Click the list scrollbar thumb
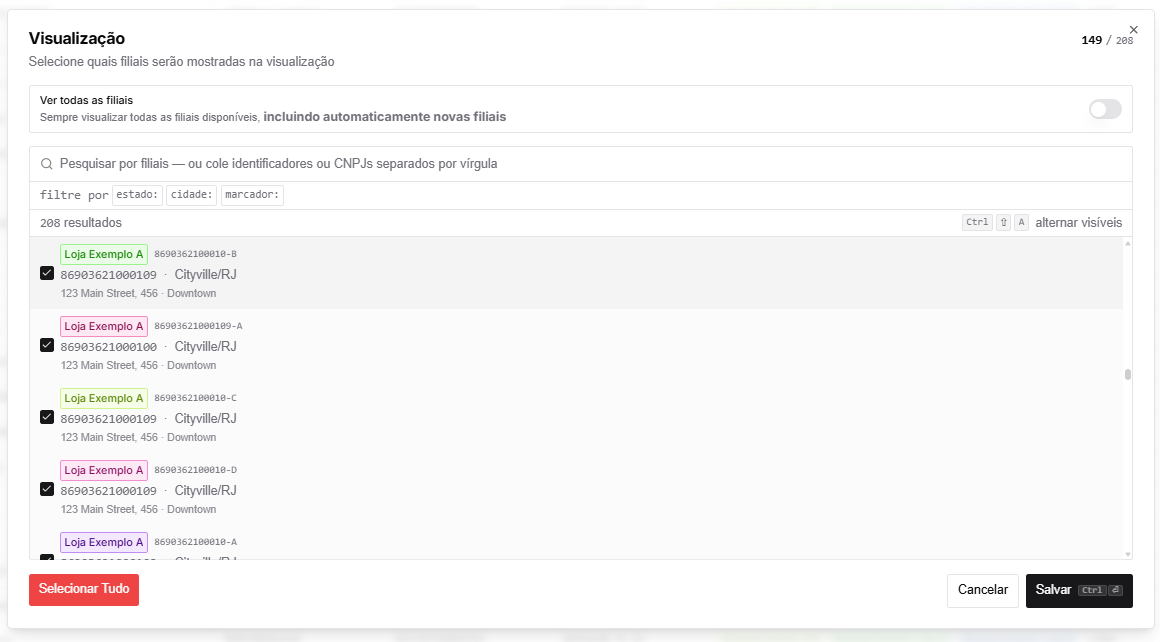 tap(1127, 374)
